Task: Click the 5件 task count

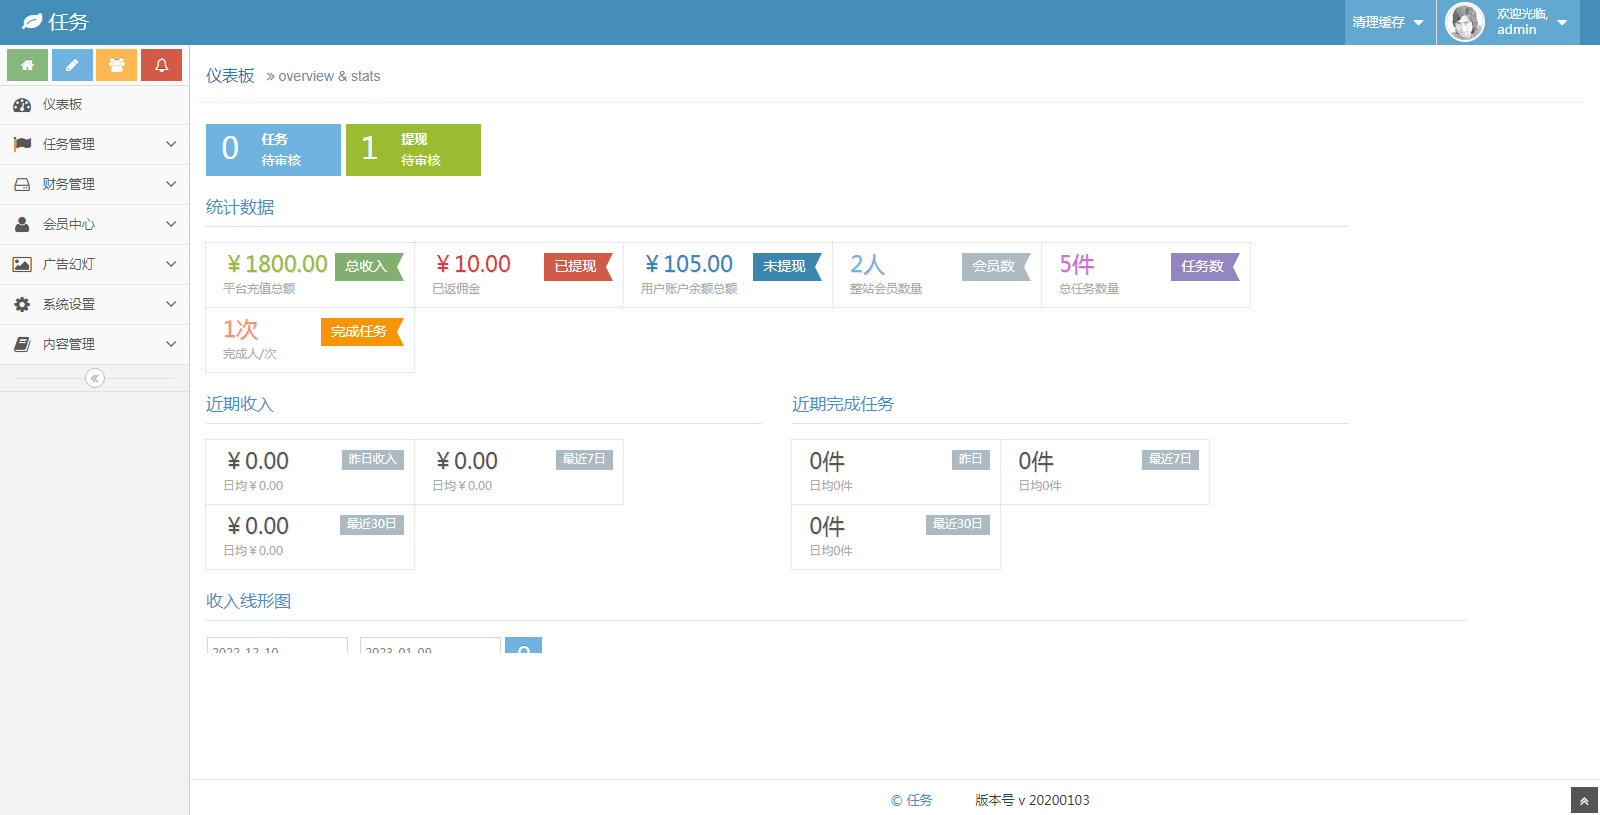Action: tap(1077, 264)
